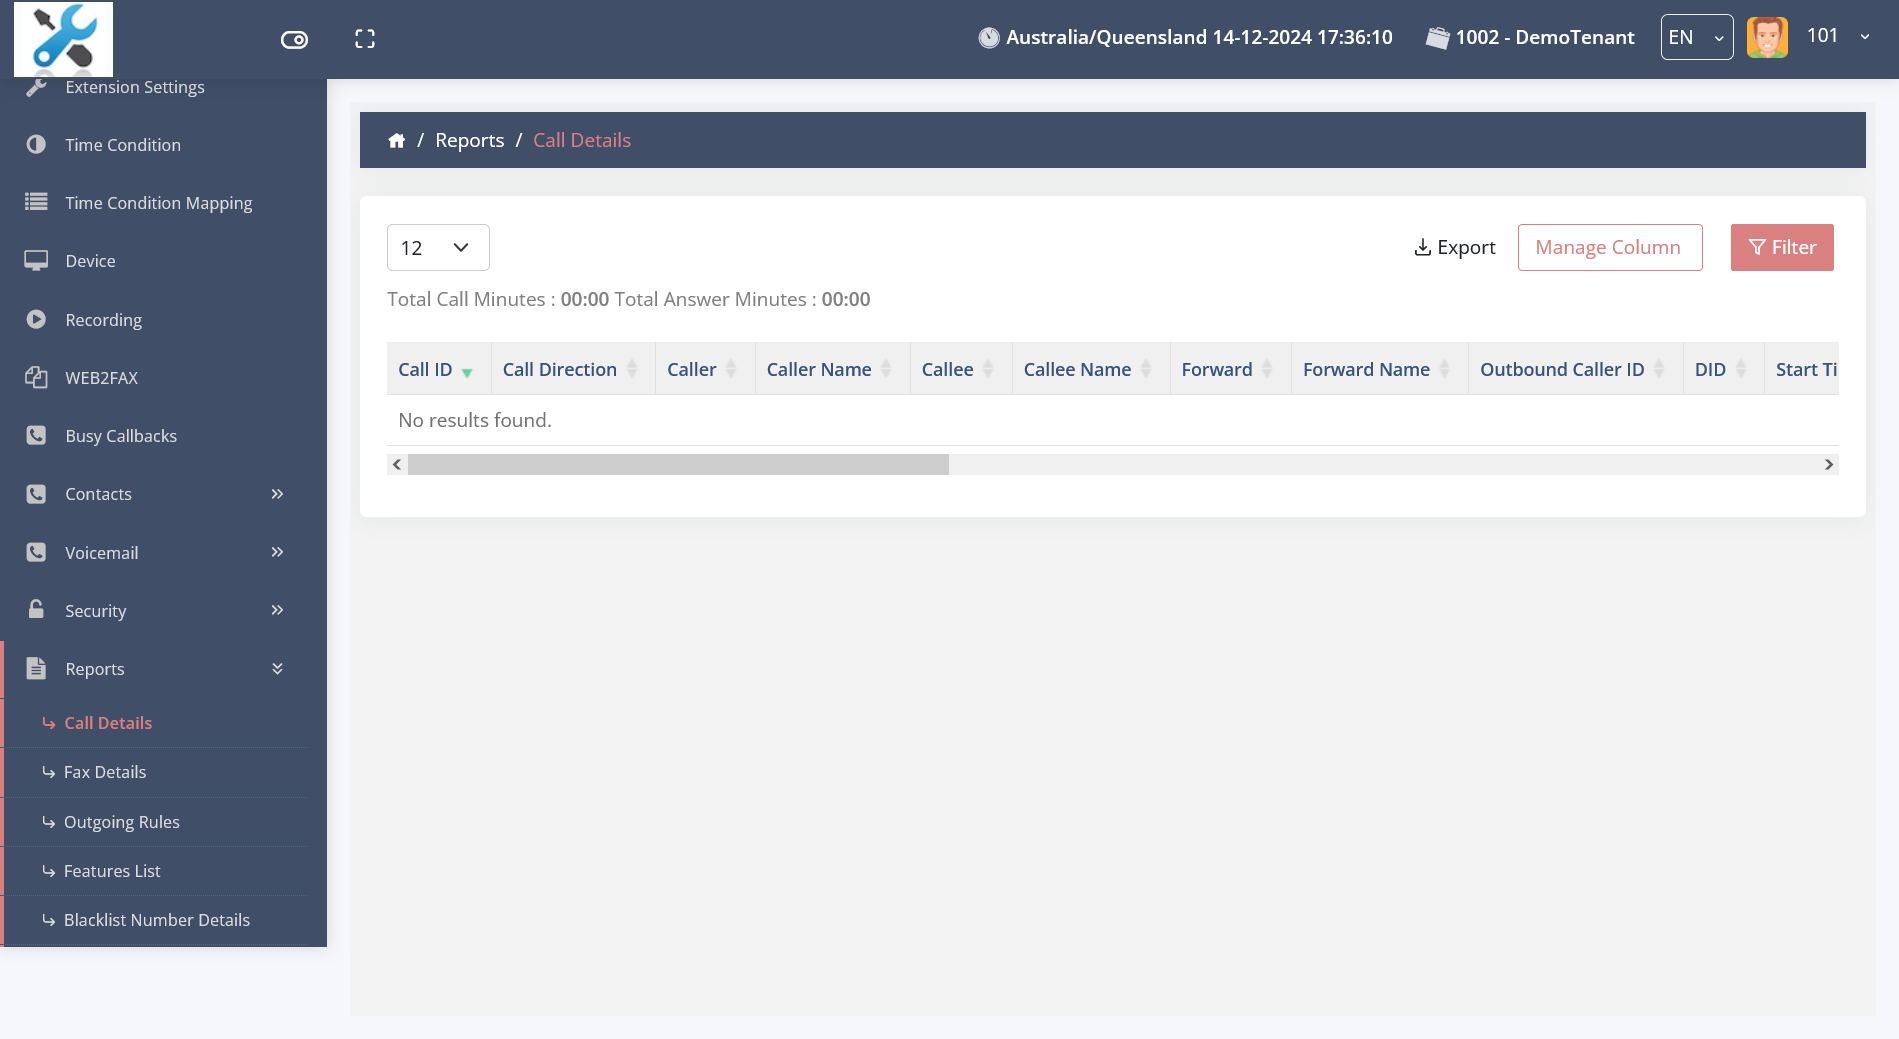Open Device page from sidebar
The image size is (1899, 1039).
pyautogui.click(x=90, y=261)
